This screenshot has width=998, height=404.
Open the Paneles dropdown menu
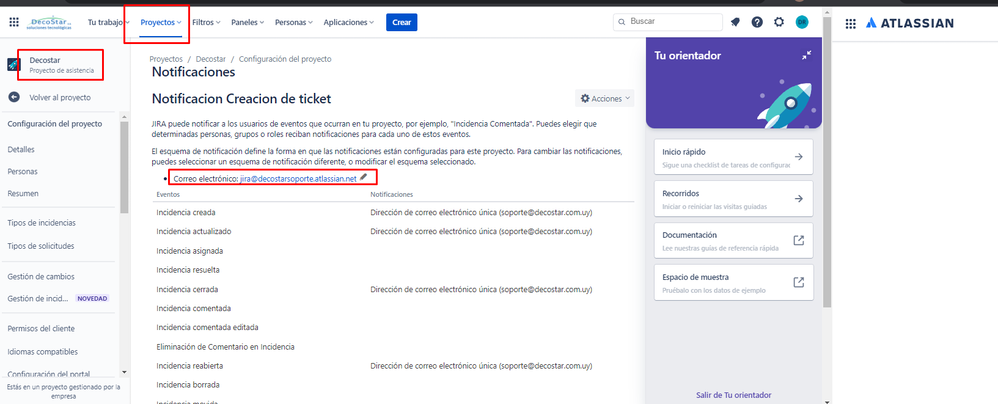click(x=248, y=22)
